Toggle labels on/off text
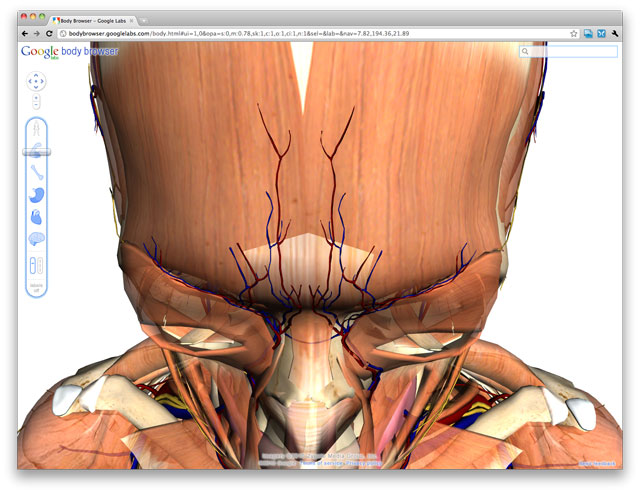This screenshot has width=640, height=493. [36, 288]
